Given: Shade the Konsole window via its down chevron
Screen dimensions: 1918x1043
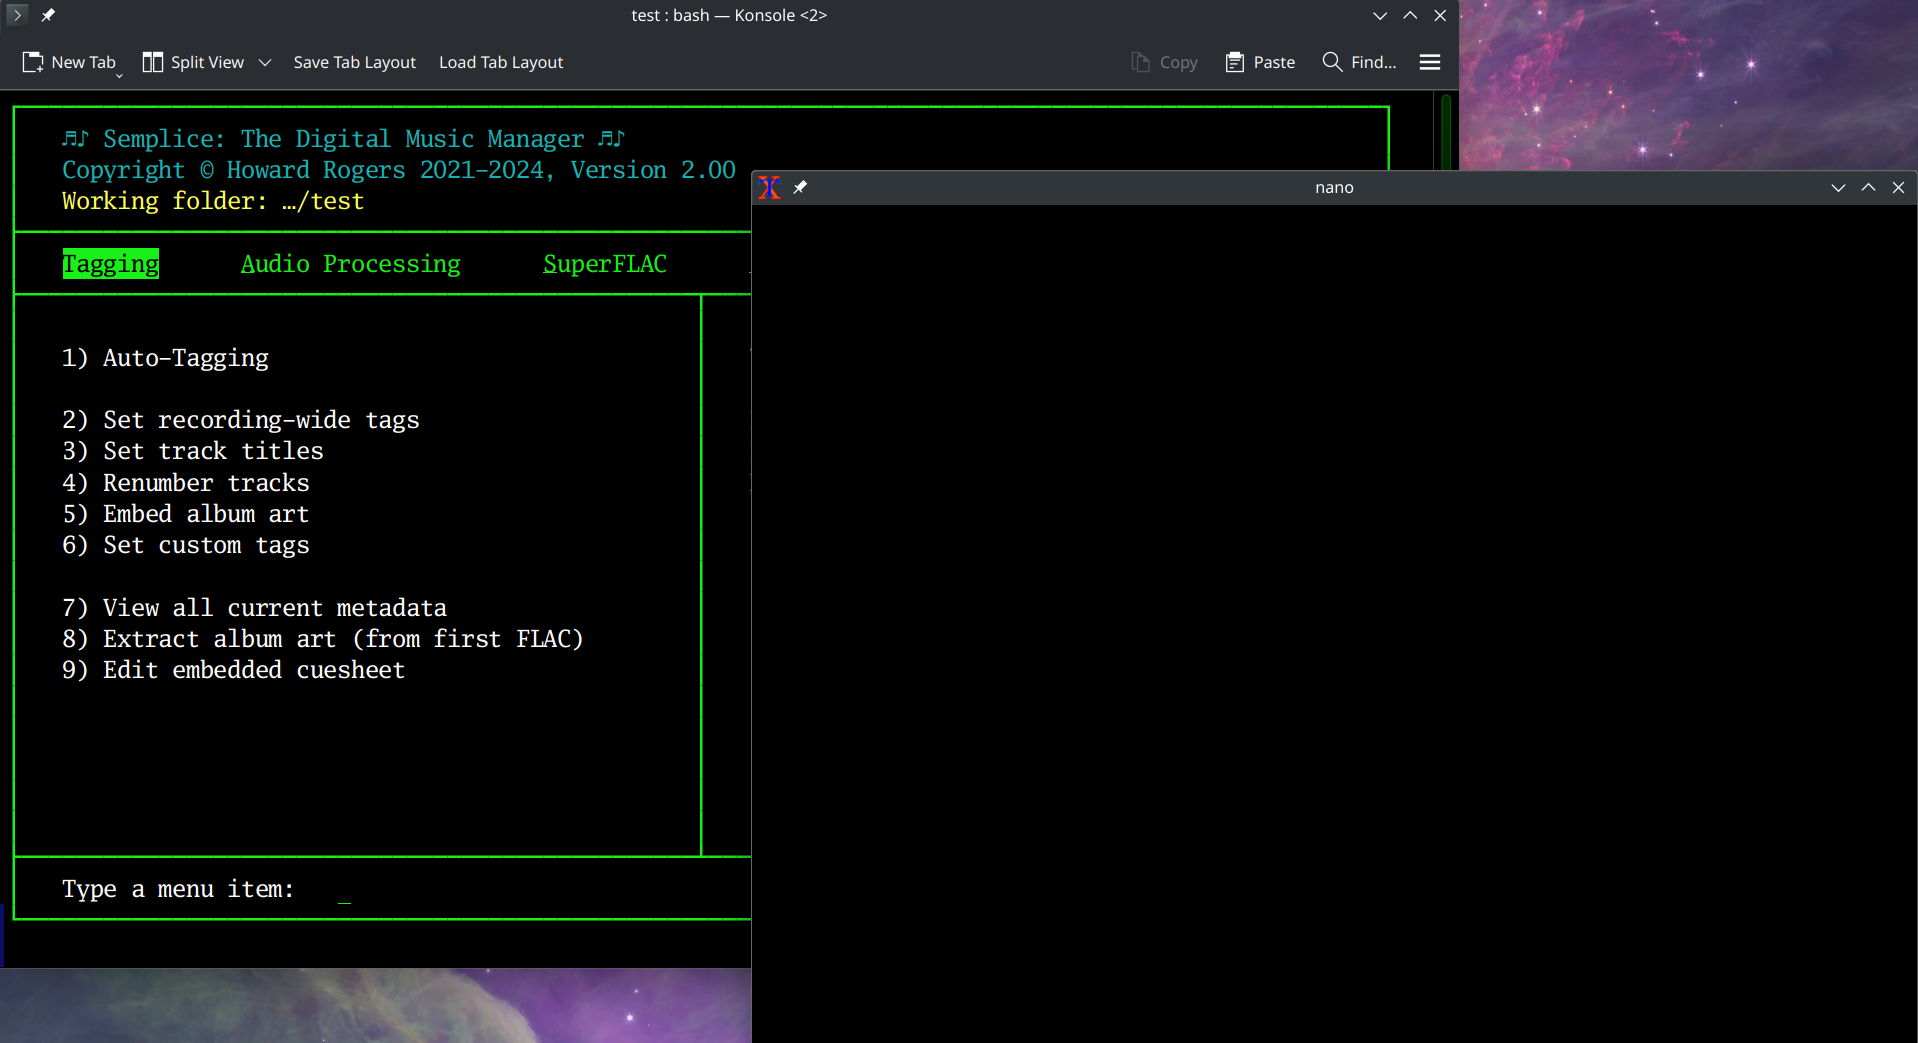Looking at the screenshot, I should [x=1379, y=15].
